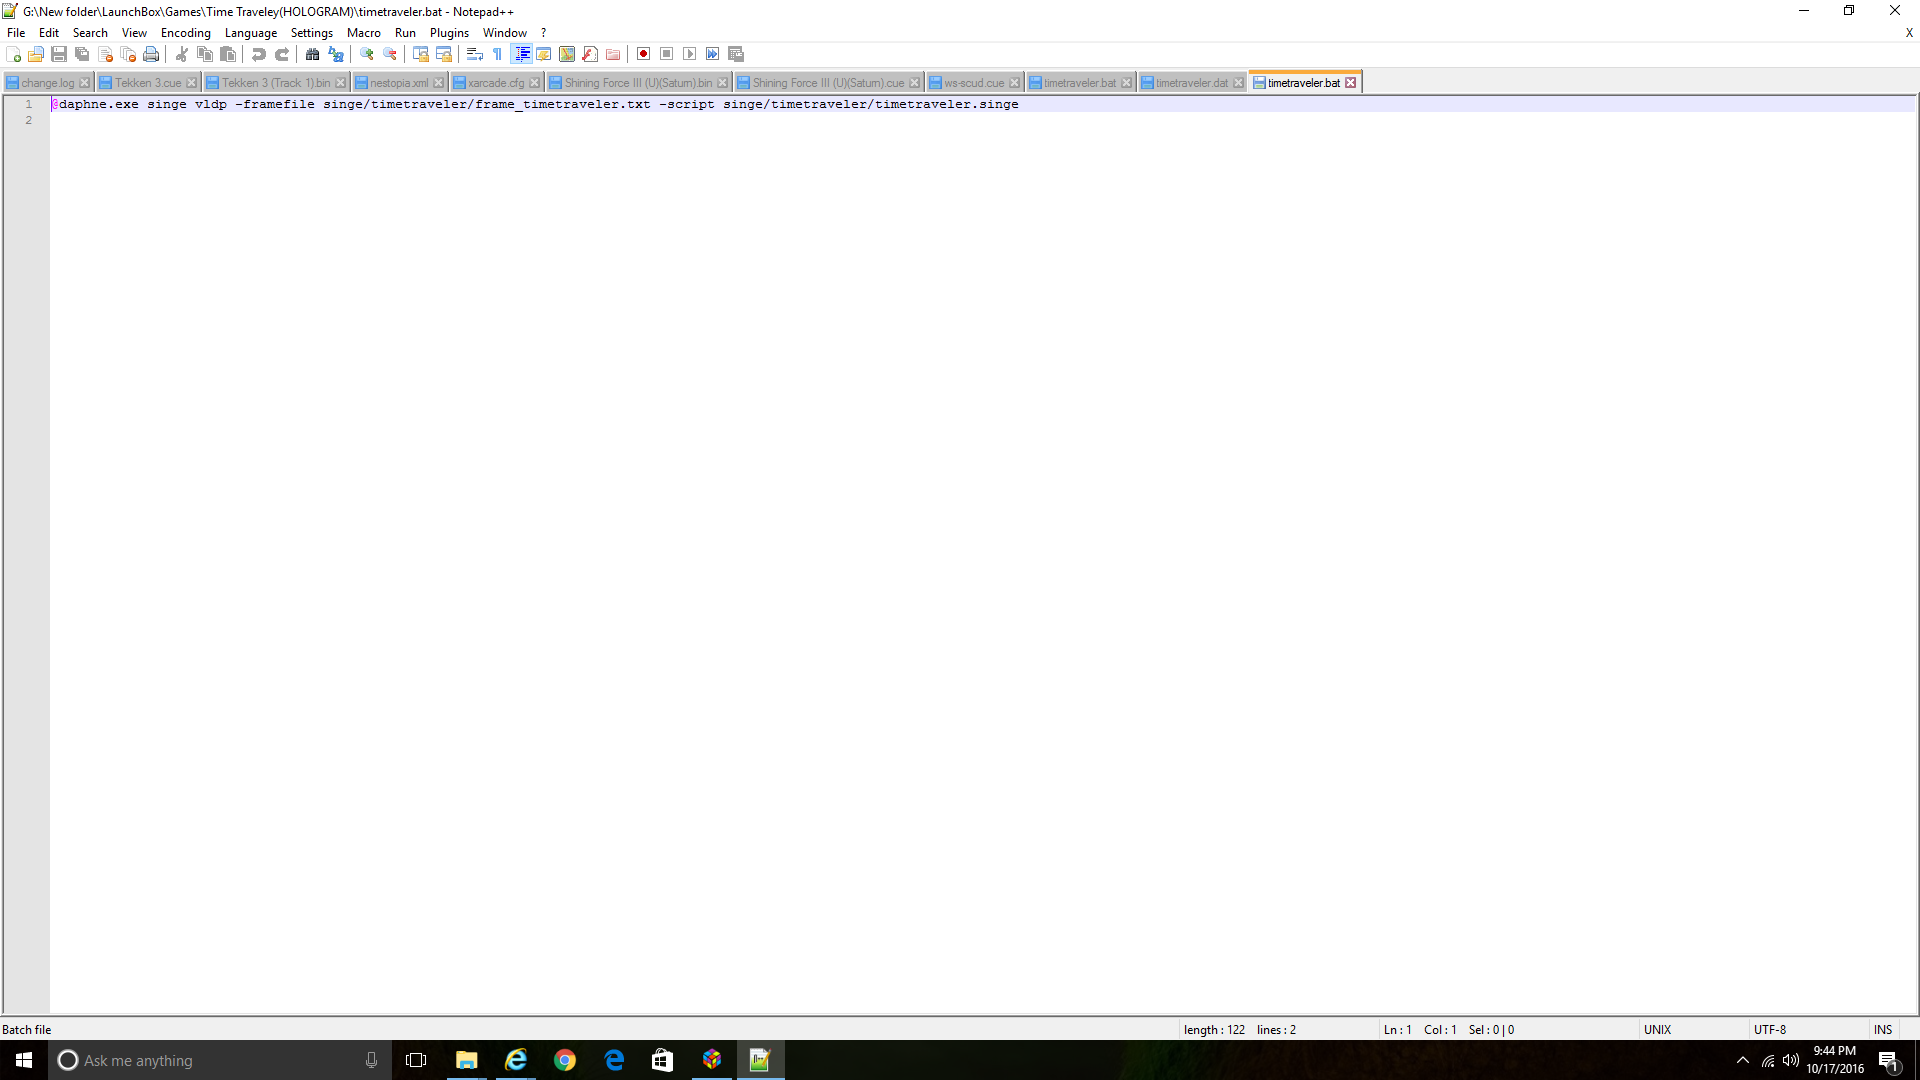Viewport: 1920px width, 1080px height.
Task: Switch to the nestopia.xml tab
Action: 399,83
